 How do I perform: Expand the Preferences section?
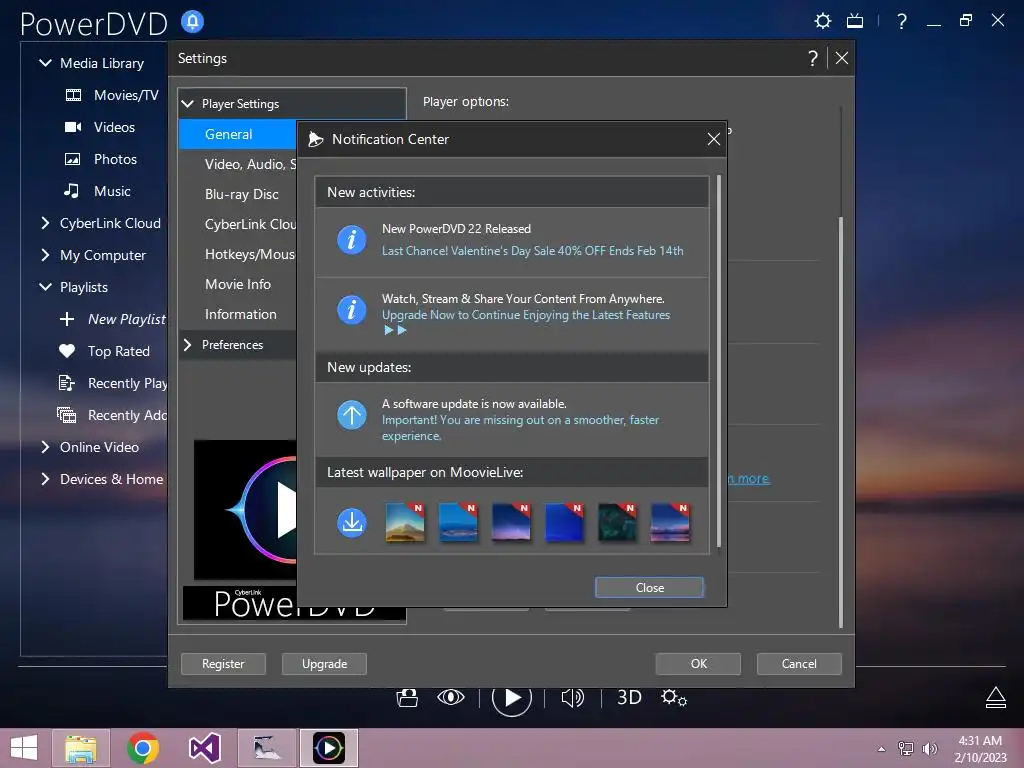point(188,344)
